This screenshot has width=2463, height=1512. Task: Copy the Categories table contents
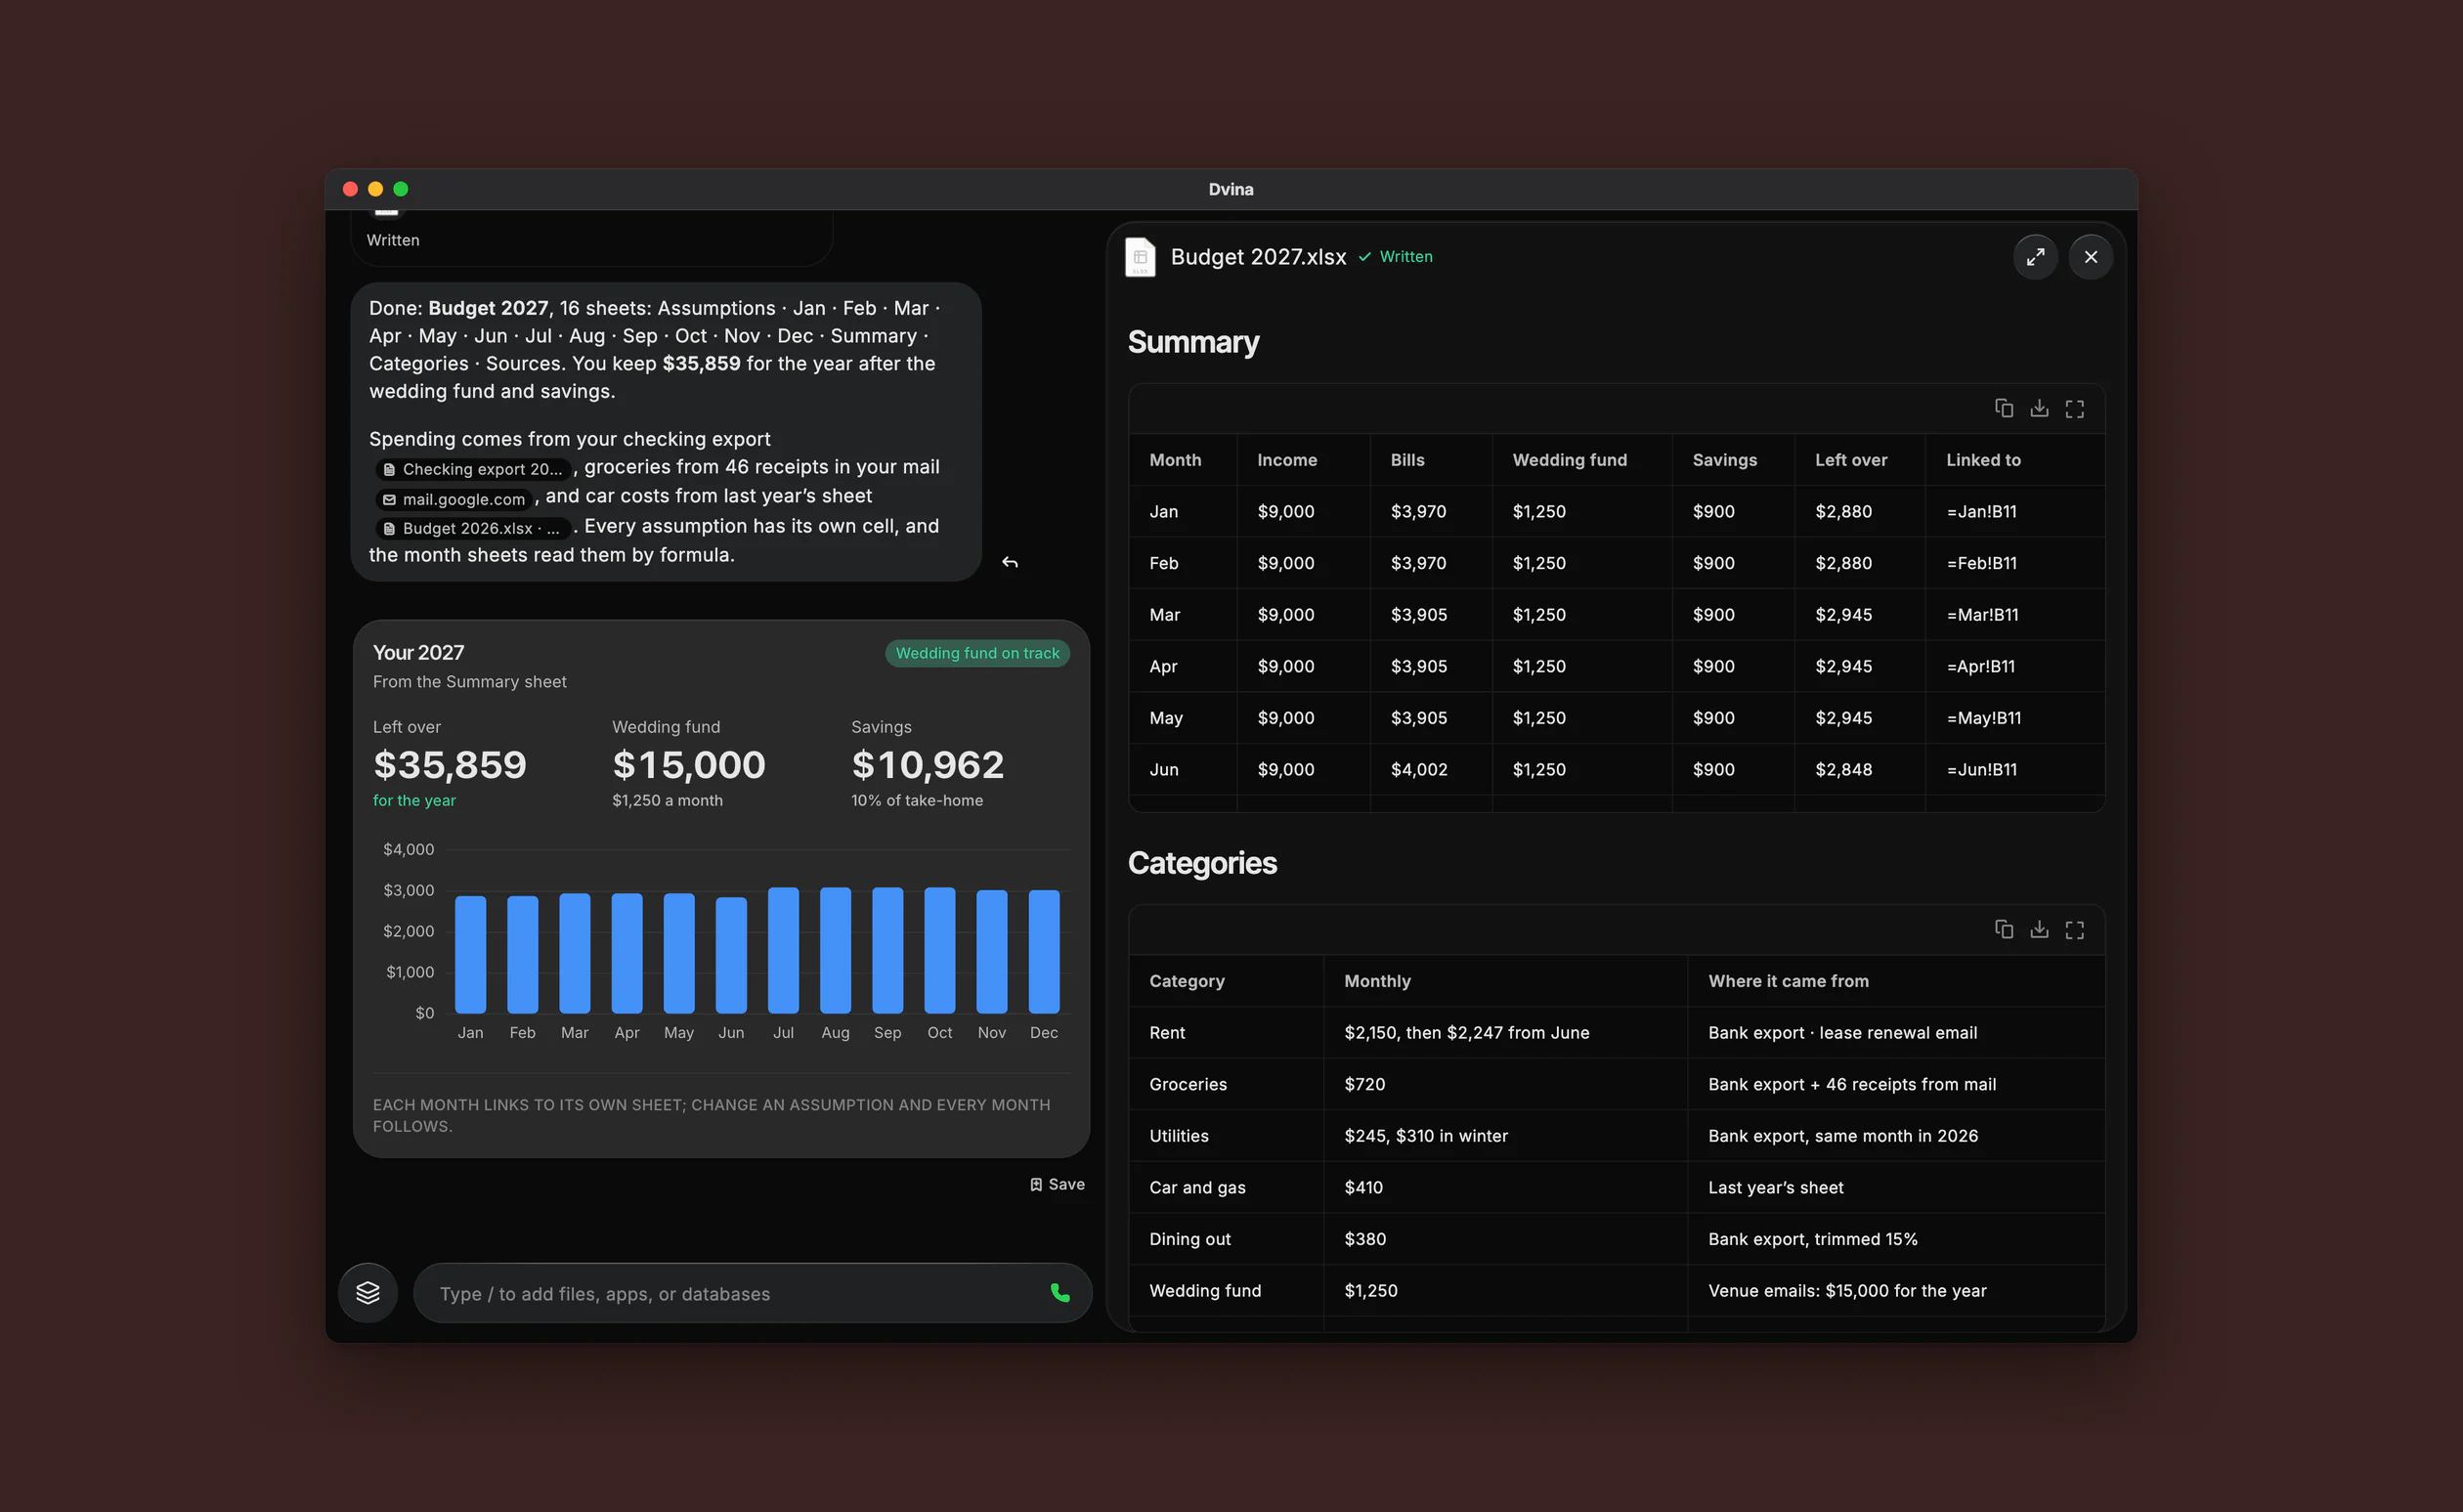coord(2003,929)
